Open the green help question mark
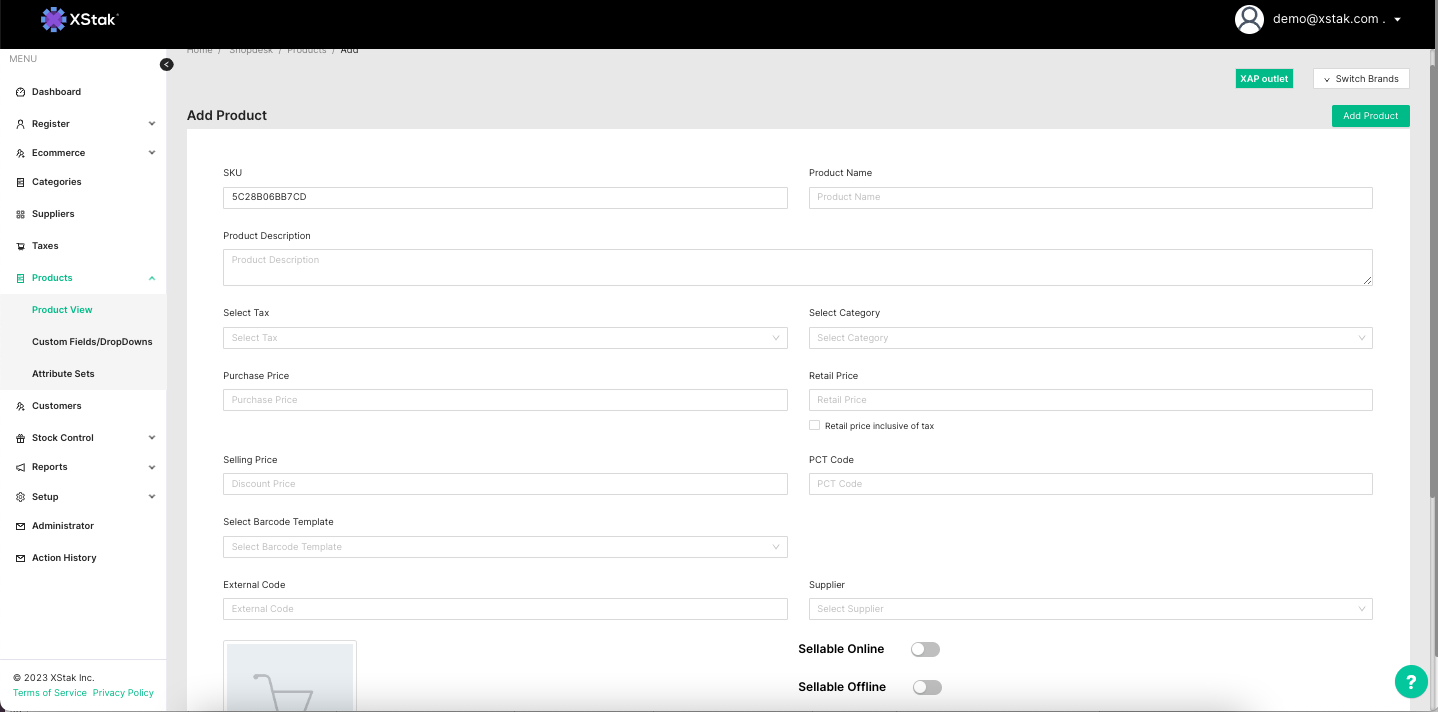This screenshot has width=1438, height=712. 1410,682
